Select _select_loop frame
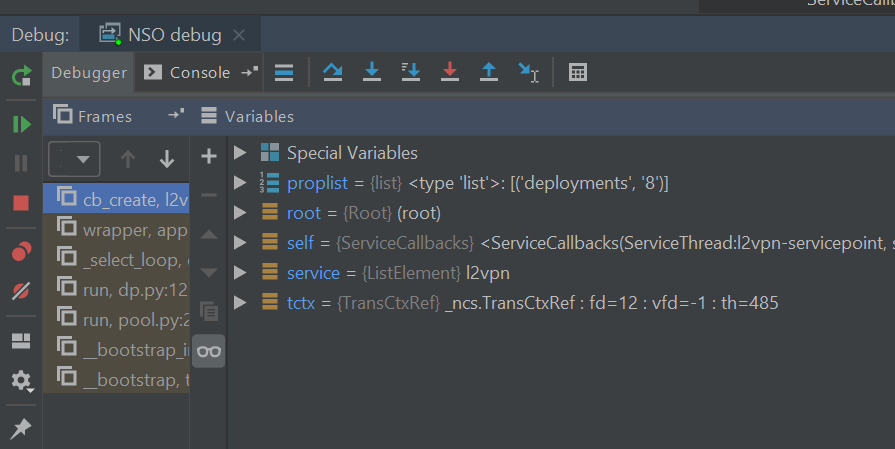This screenshot has width=895, height=449. click(116, 258)
